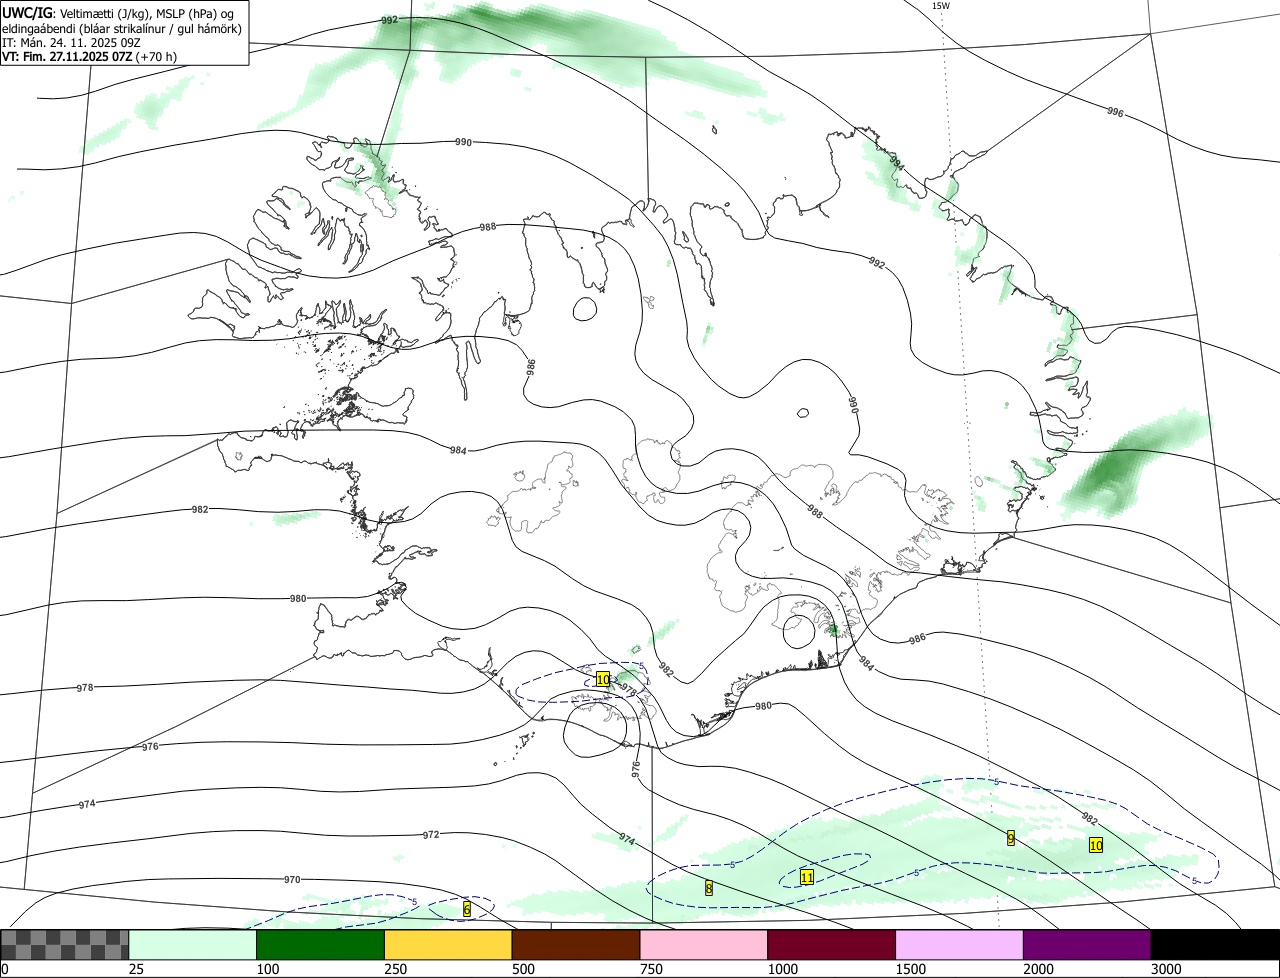Select the yellow lightning marker labeled 8
The image size is (1280, 978).
(x=708, y=887)
